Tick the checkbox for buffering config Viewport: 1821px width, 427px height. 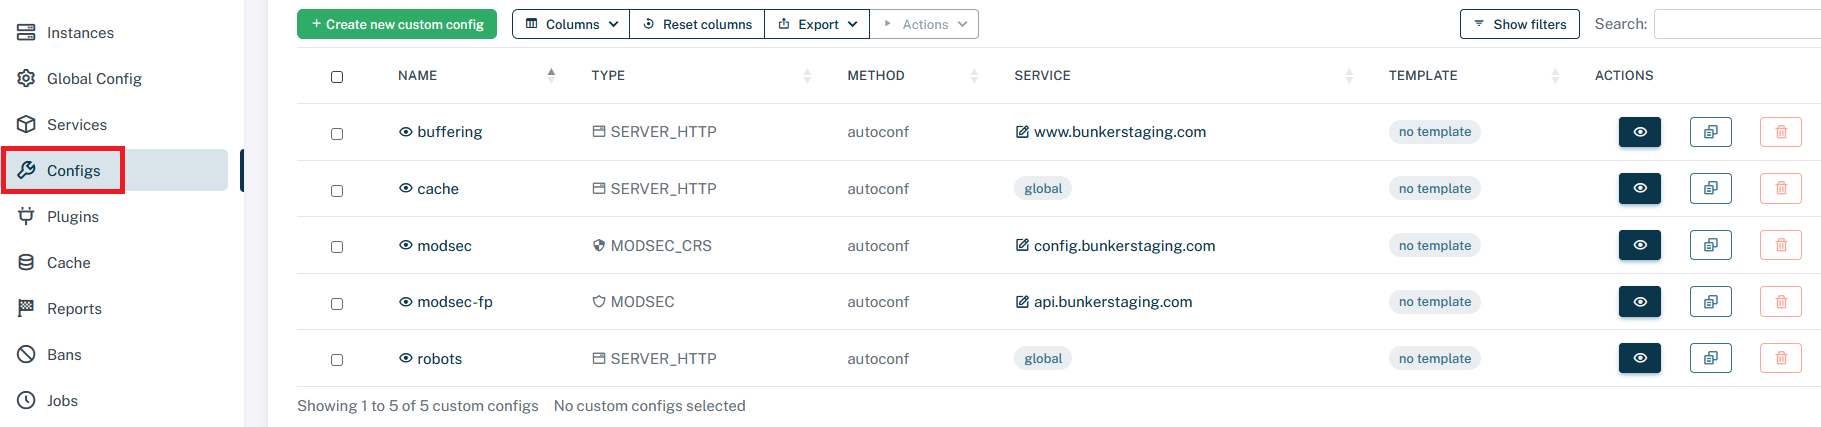(337, 134)
